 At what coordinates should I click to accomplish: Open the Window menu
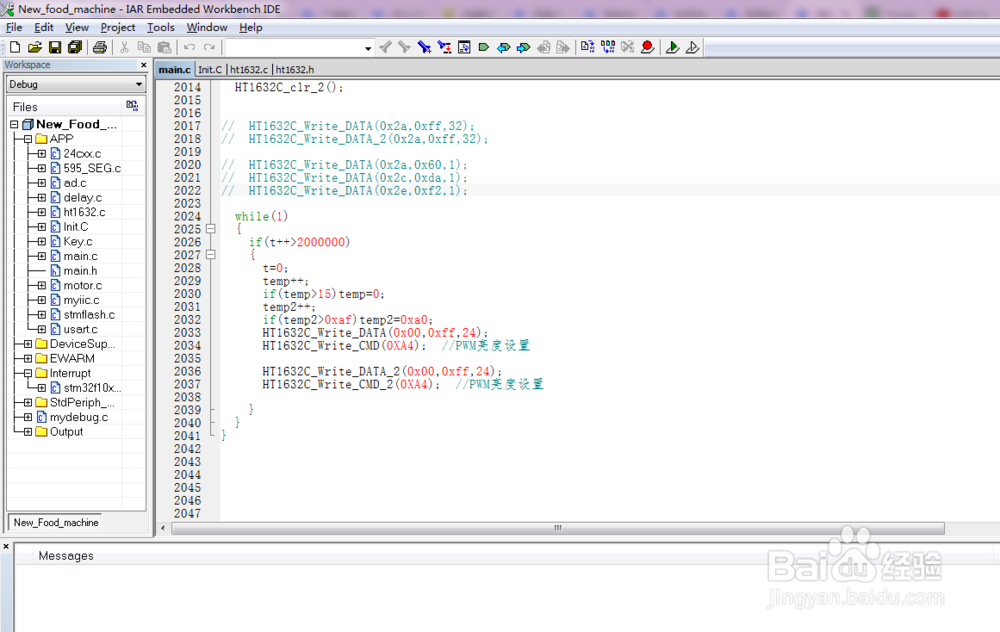tap(207, 27)
